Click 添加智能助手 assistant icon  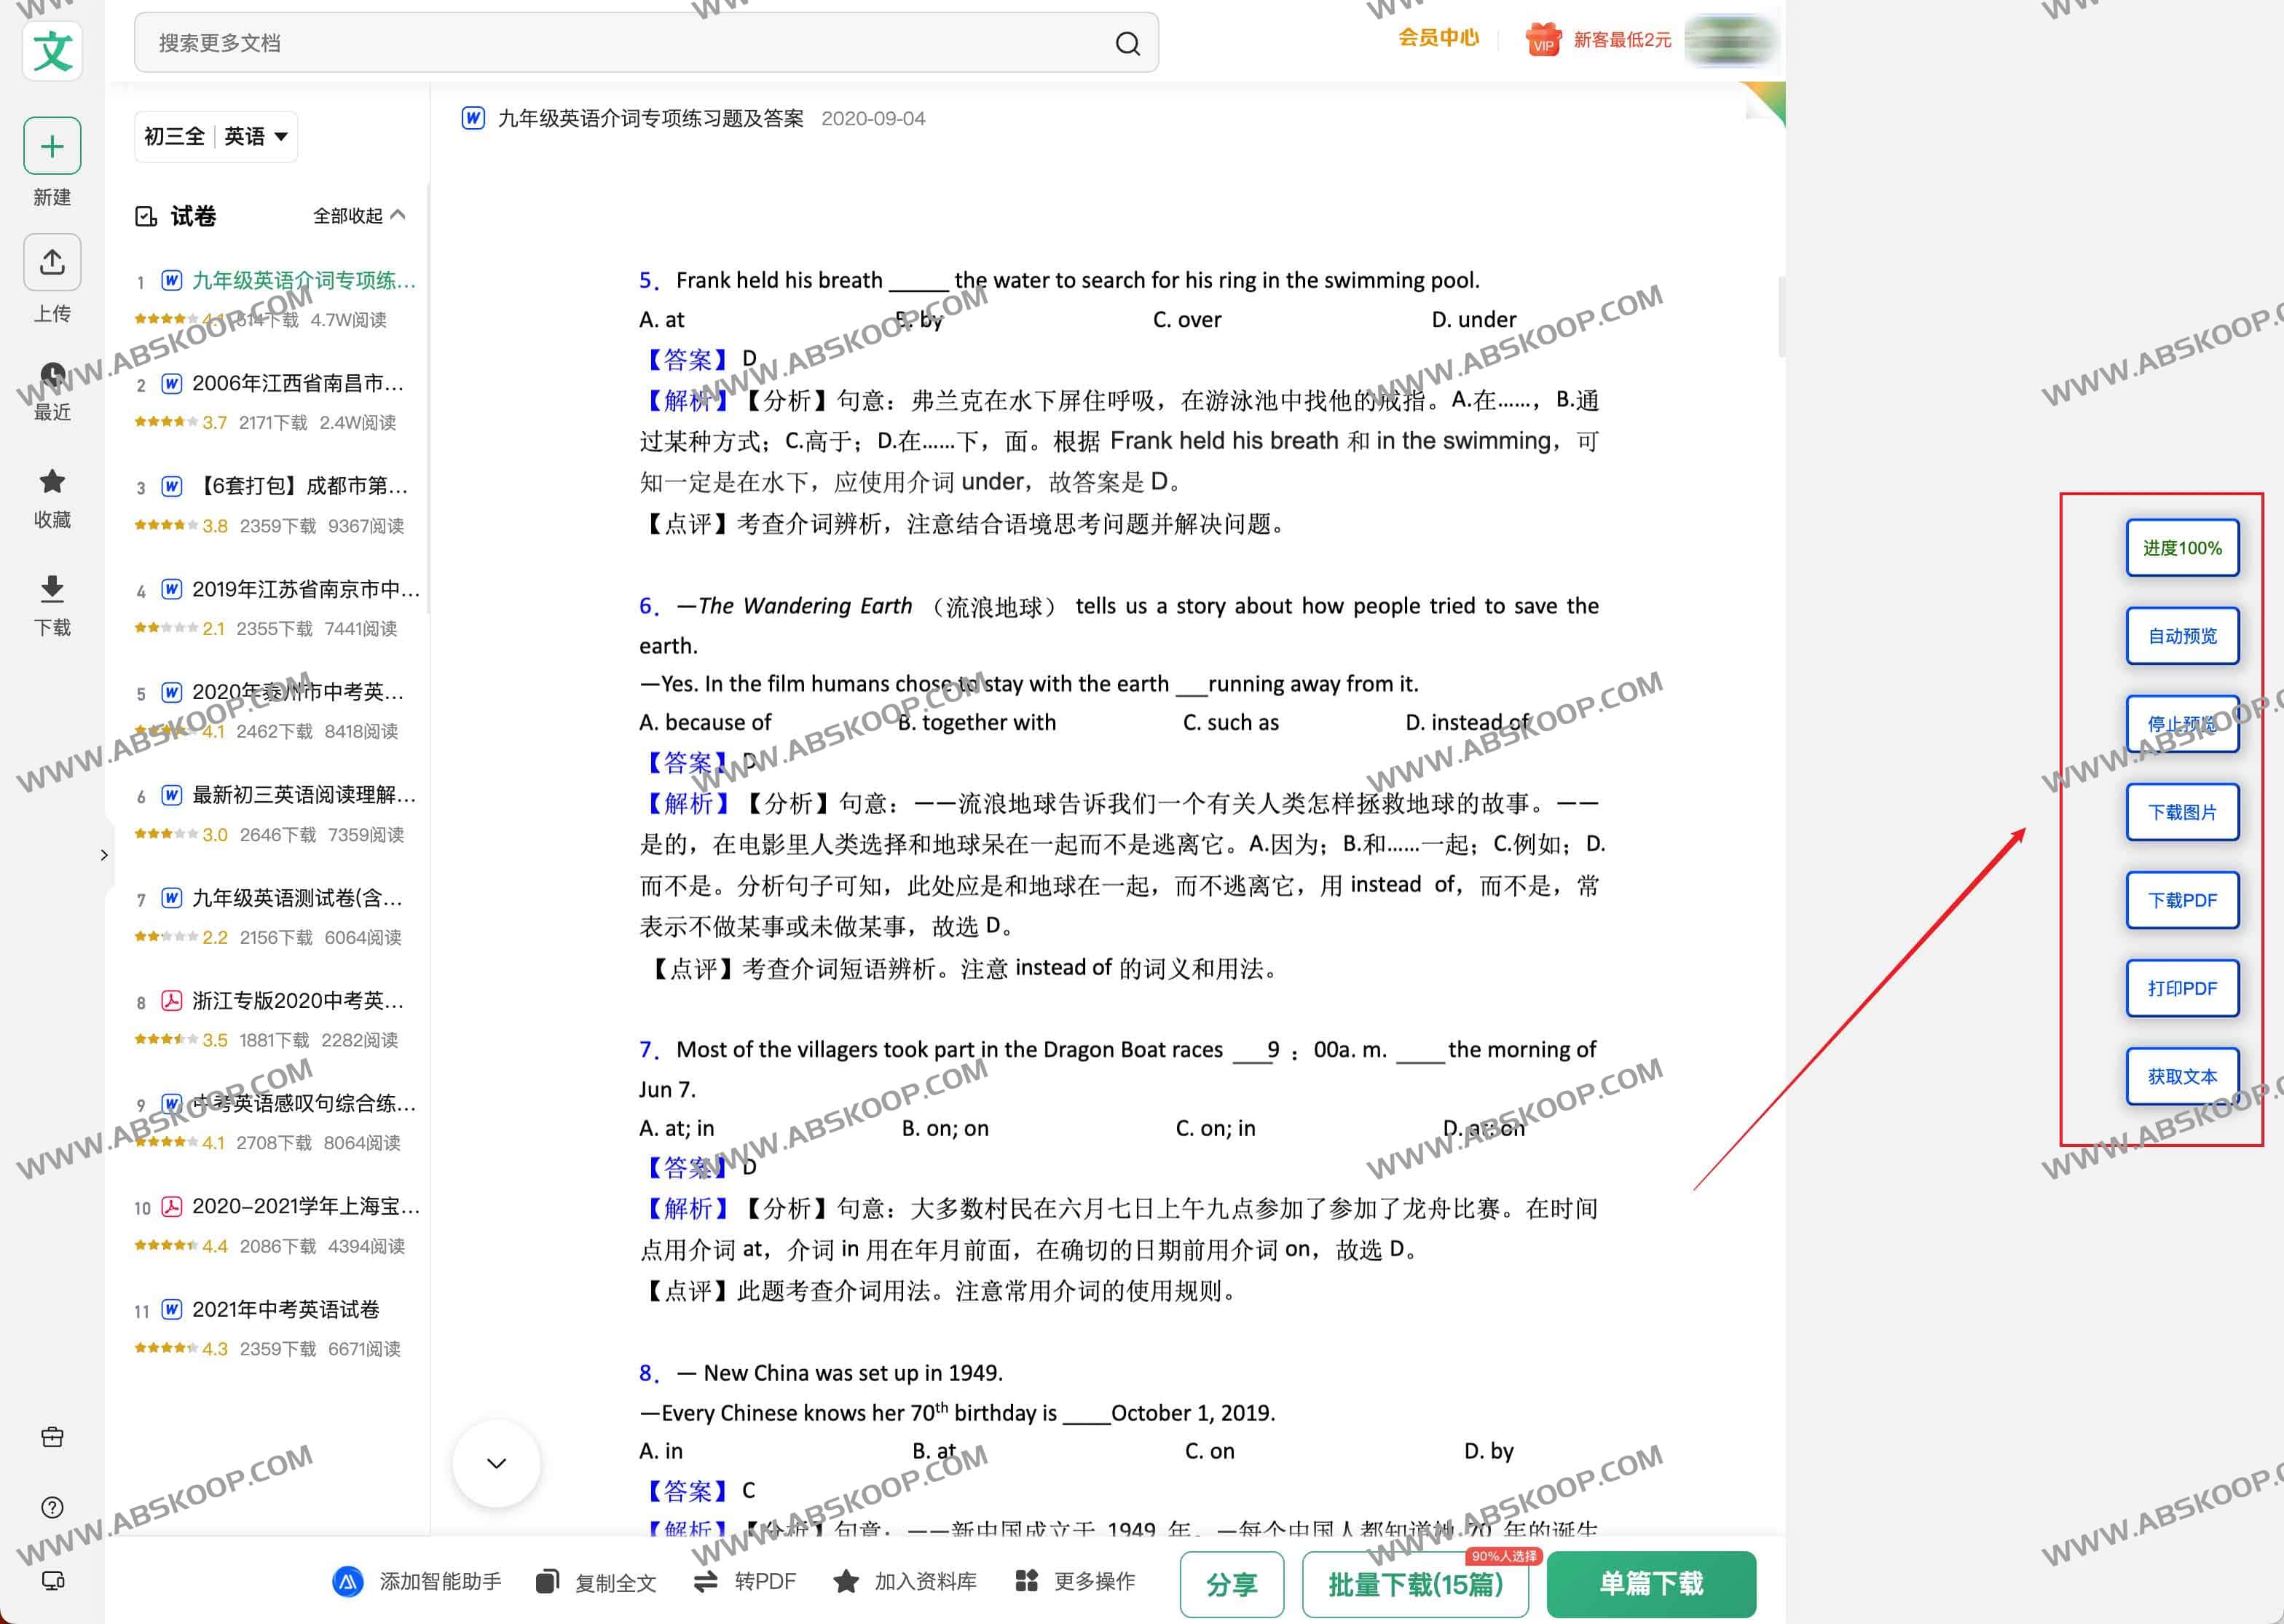pyautogui.click(x=347, y=1581)
